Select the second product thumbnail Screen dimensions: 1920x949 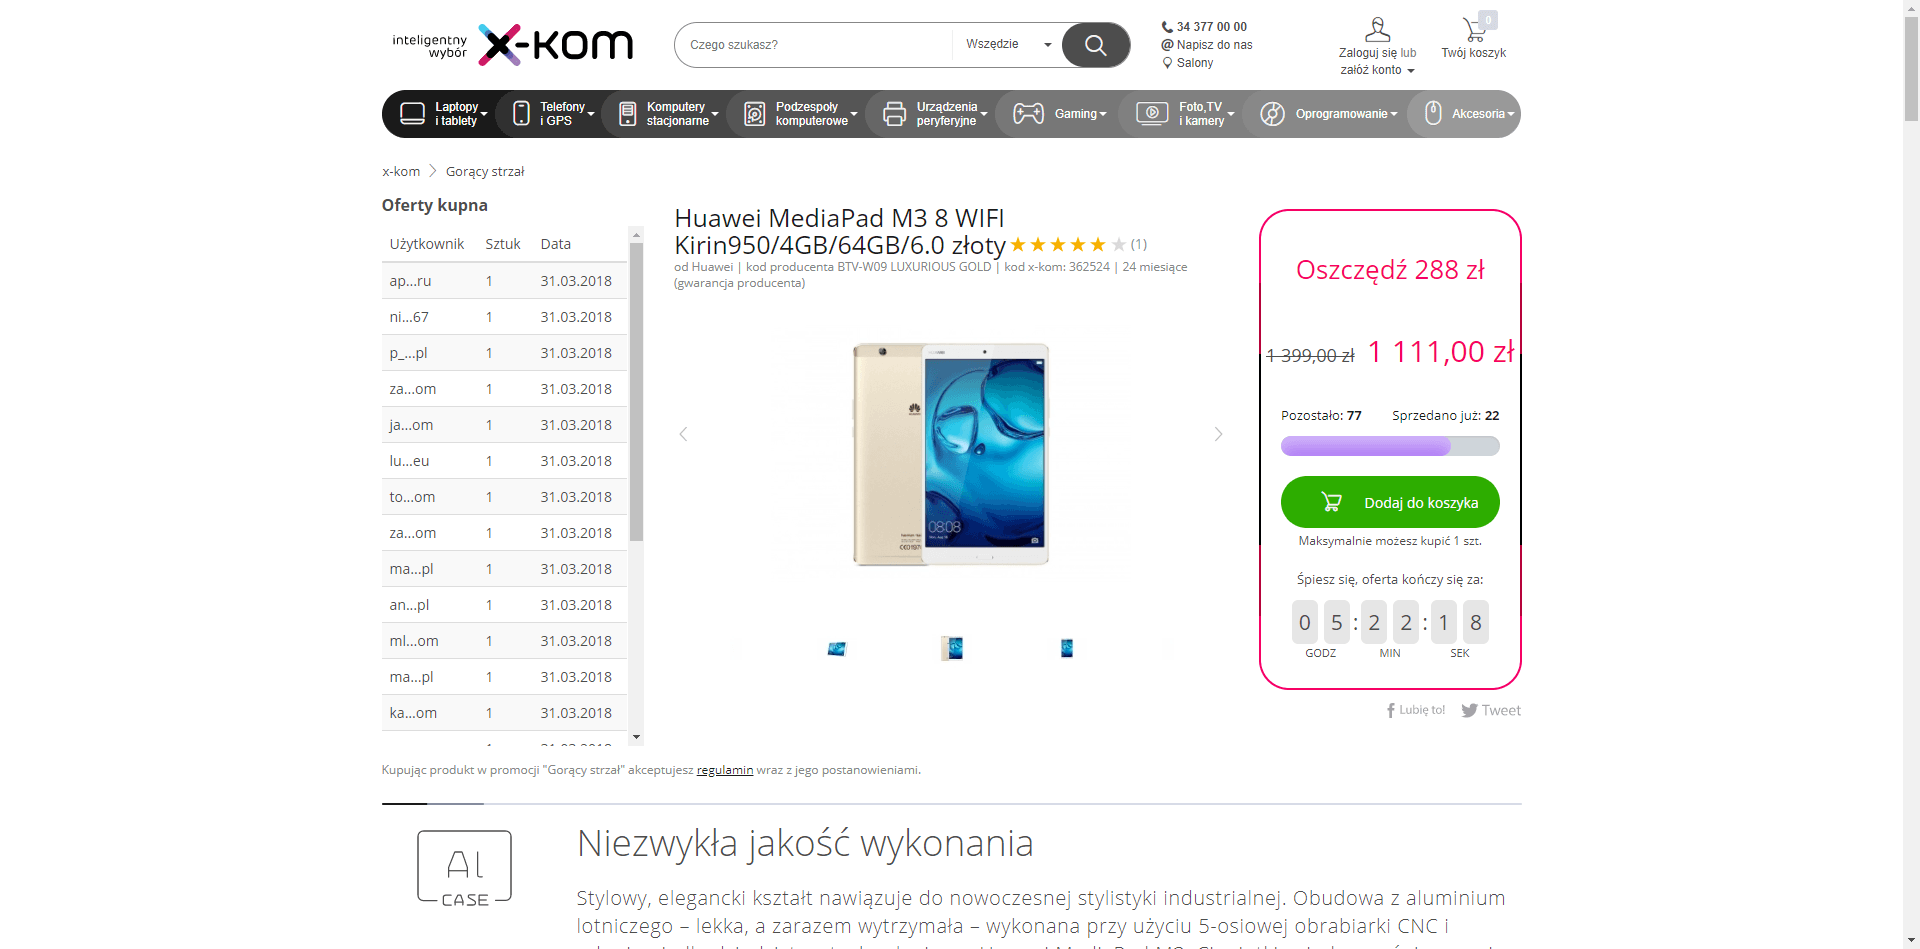pos(952,648)
